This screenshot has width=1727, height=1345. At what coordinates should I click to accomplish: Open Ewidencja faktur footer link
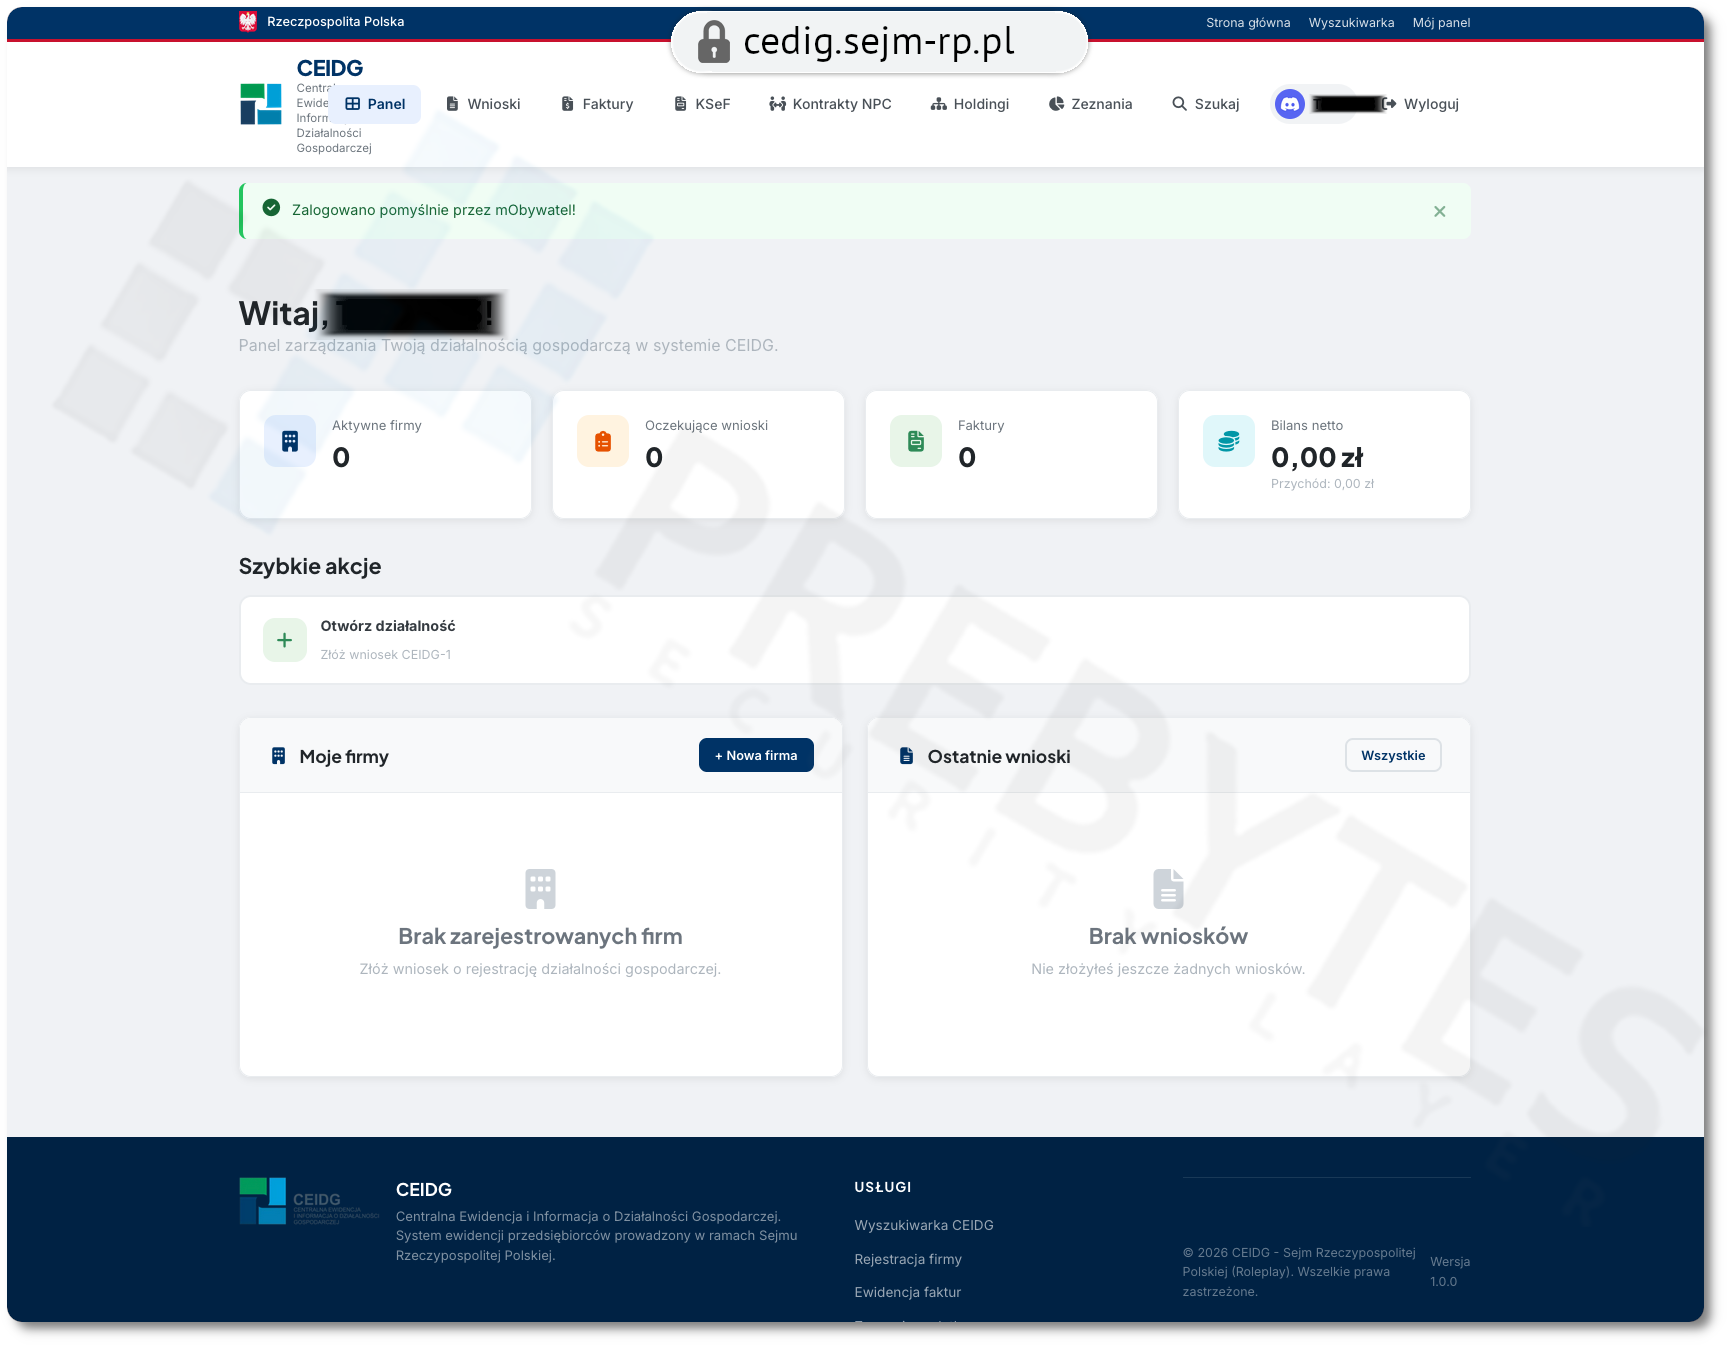[908, 1292]
